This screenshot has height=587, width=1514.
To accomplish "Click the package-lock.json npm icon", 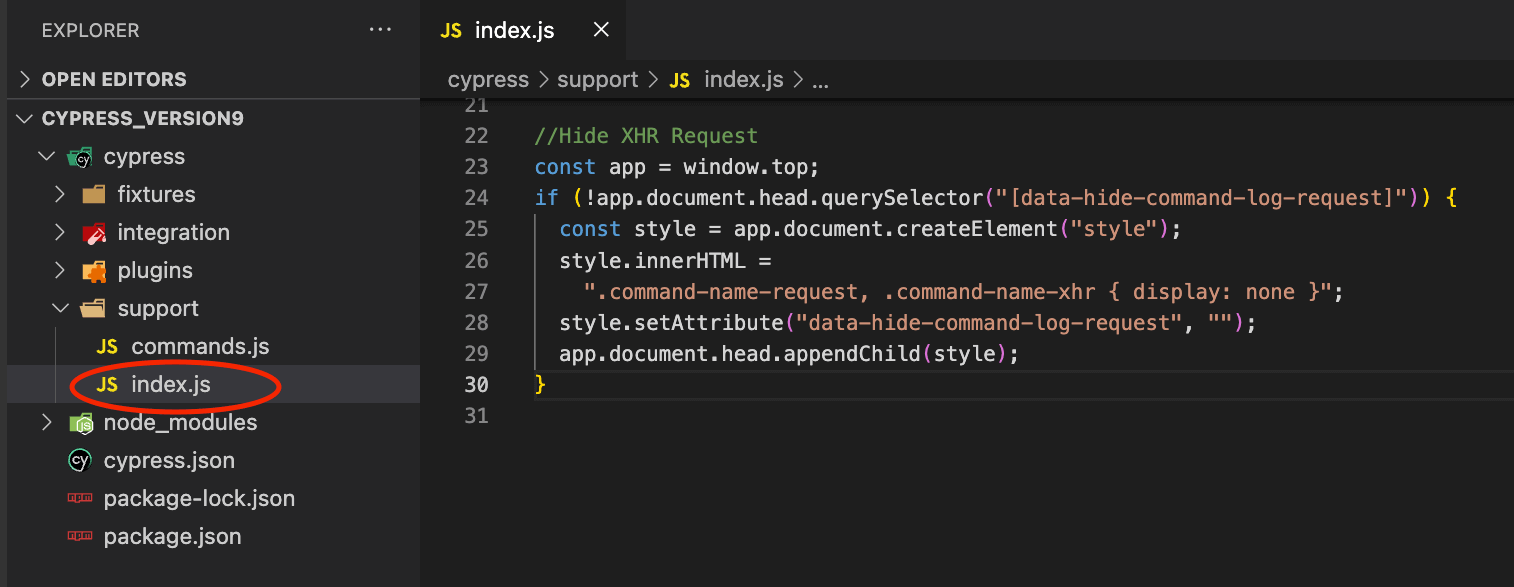I will tap(80, 499).
